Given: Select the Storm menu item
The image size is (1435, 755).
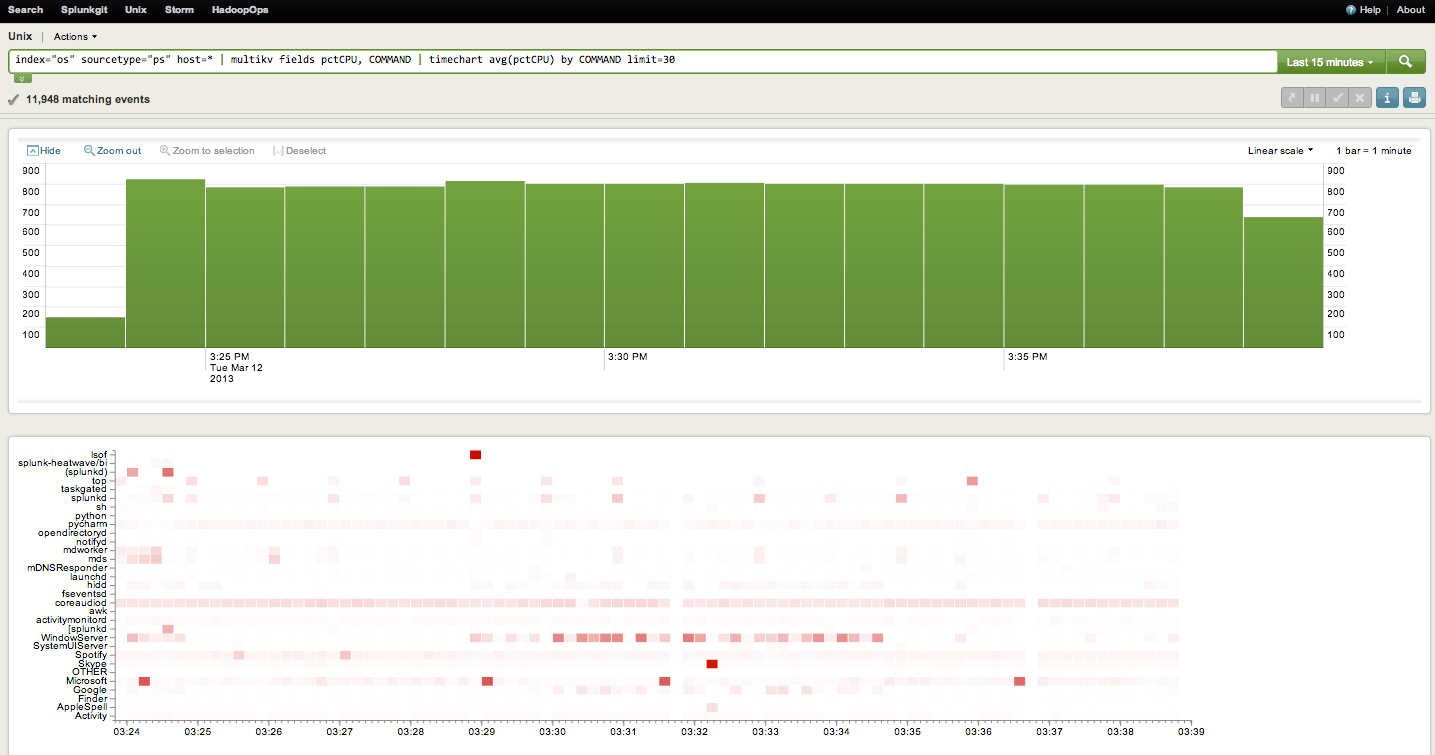Looking at the screenshot, I should pos(179,10).
